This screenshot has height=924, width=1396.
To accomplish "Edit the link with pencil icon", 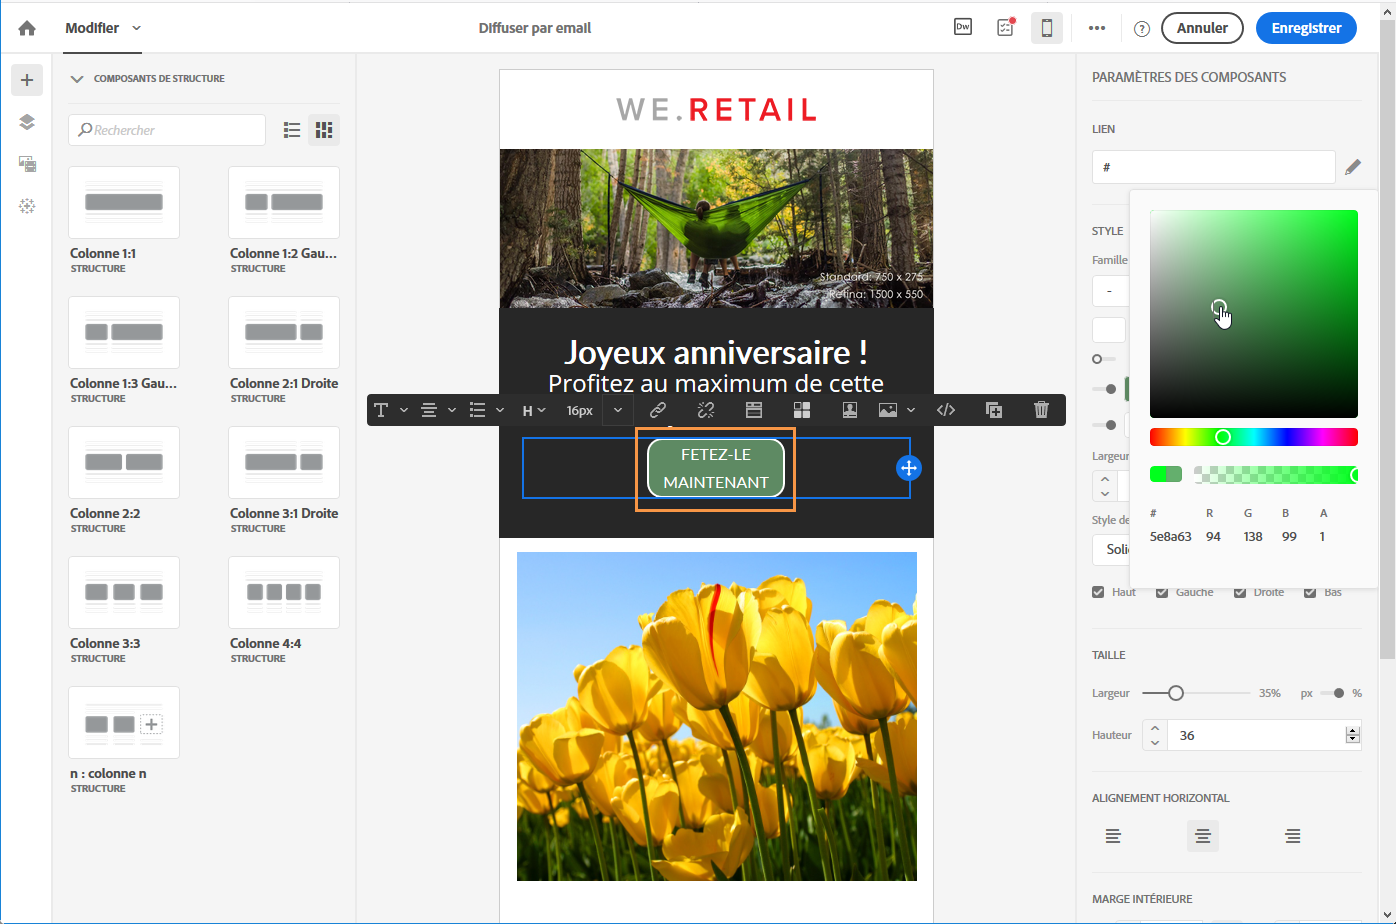I will 1353,167.
